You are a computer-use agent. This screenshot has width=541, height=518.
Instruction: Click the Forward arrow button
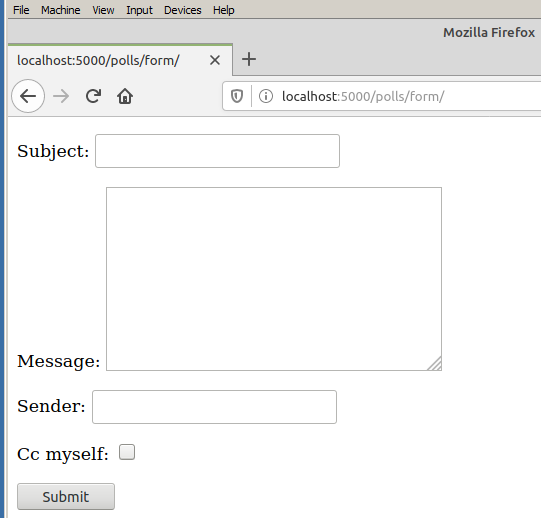coord(61,96)
